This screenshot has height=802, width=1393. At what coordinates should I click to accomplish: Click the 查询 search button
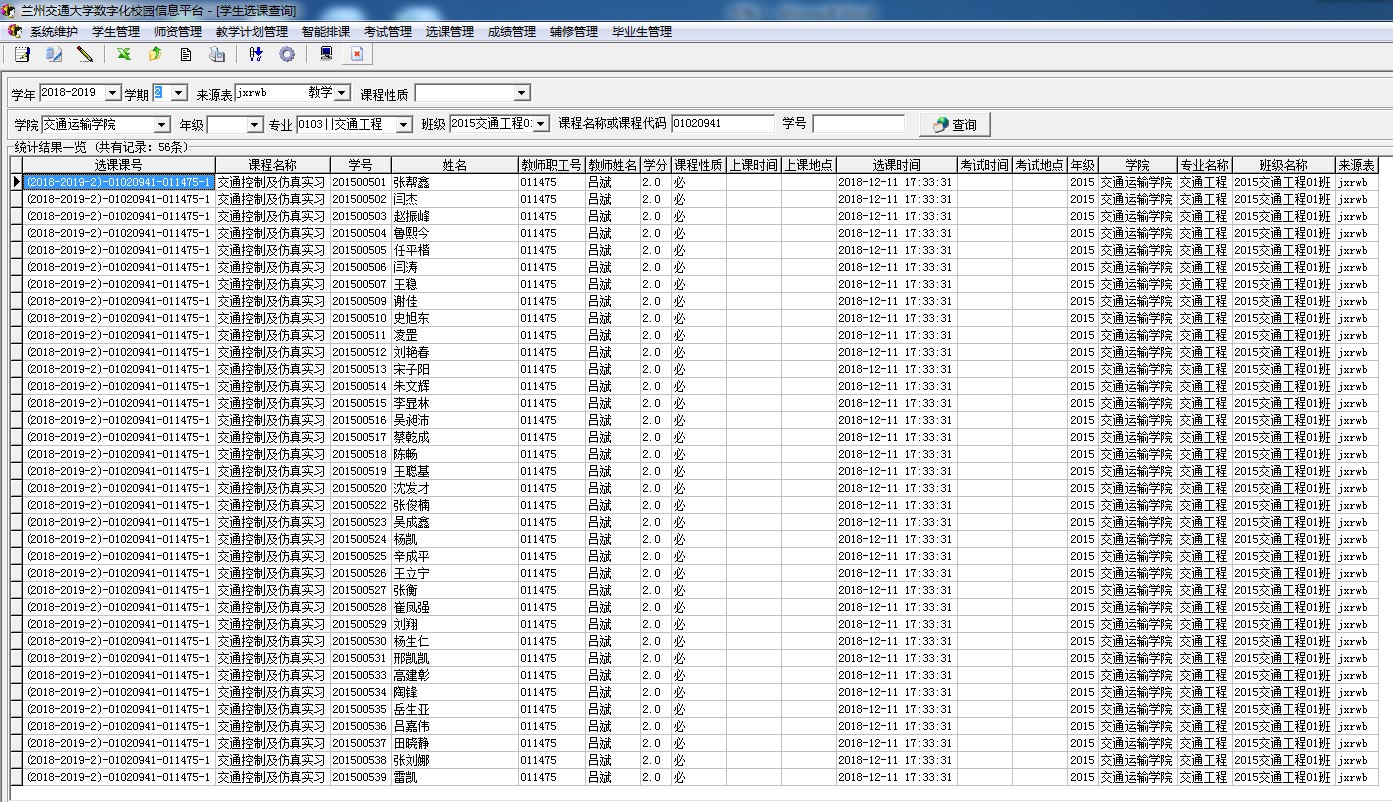click(954, 125)
